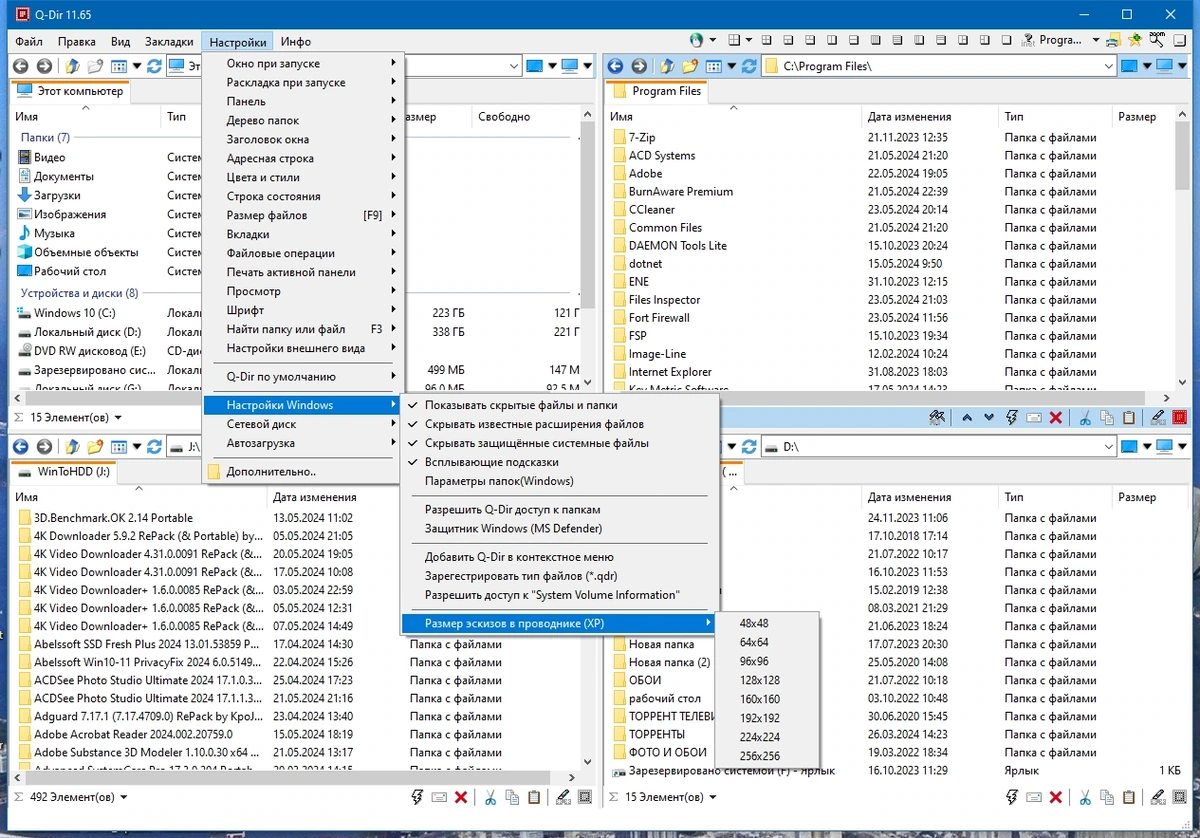Open the Инфо menu
This screenshot has height=838, width=1200.
(x=296, y=42)
